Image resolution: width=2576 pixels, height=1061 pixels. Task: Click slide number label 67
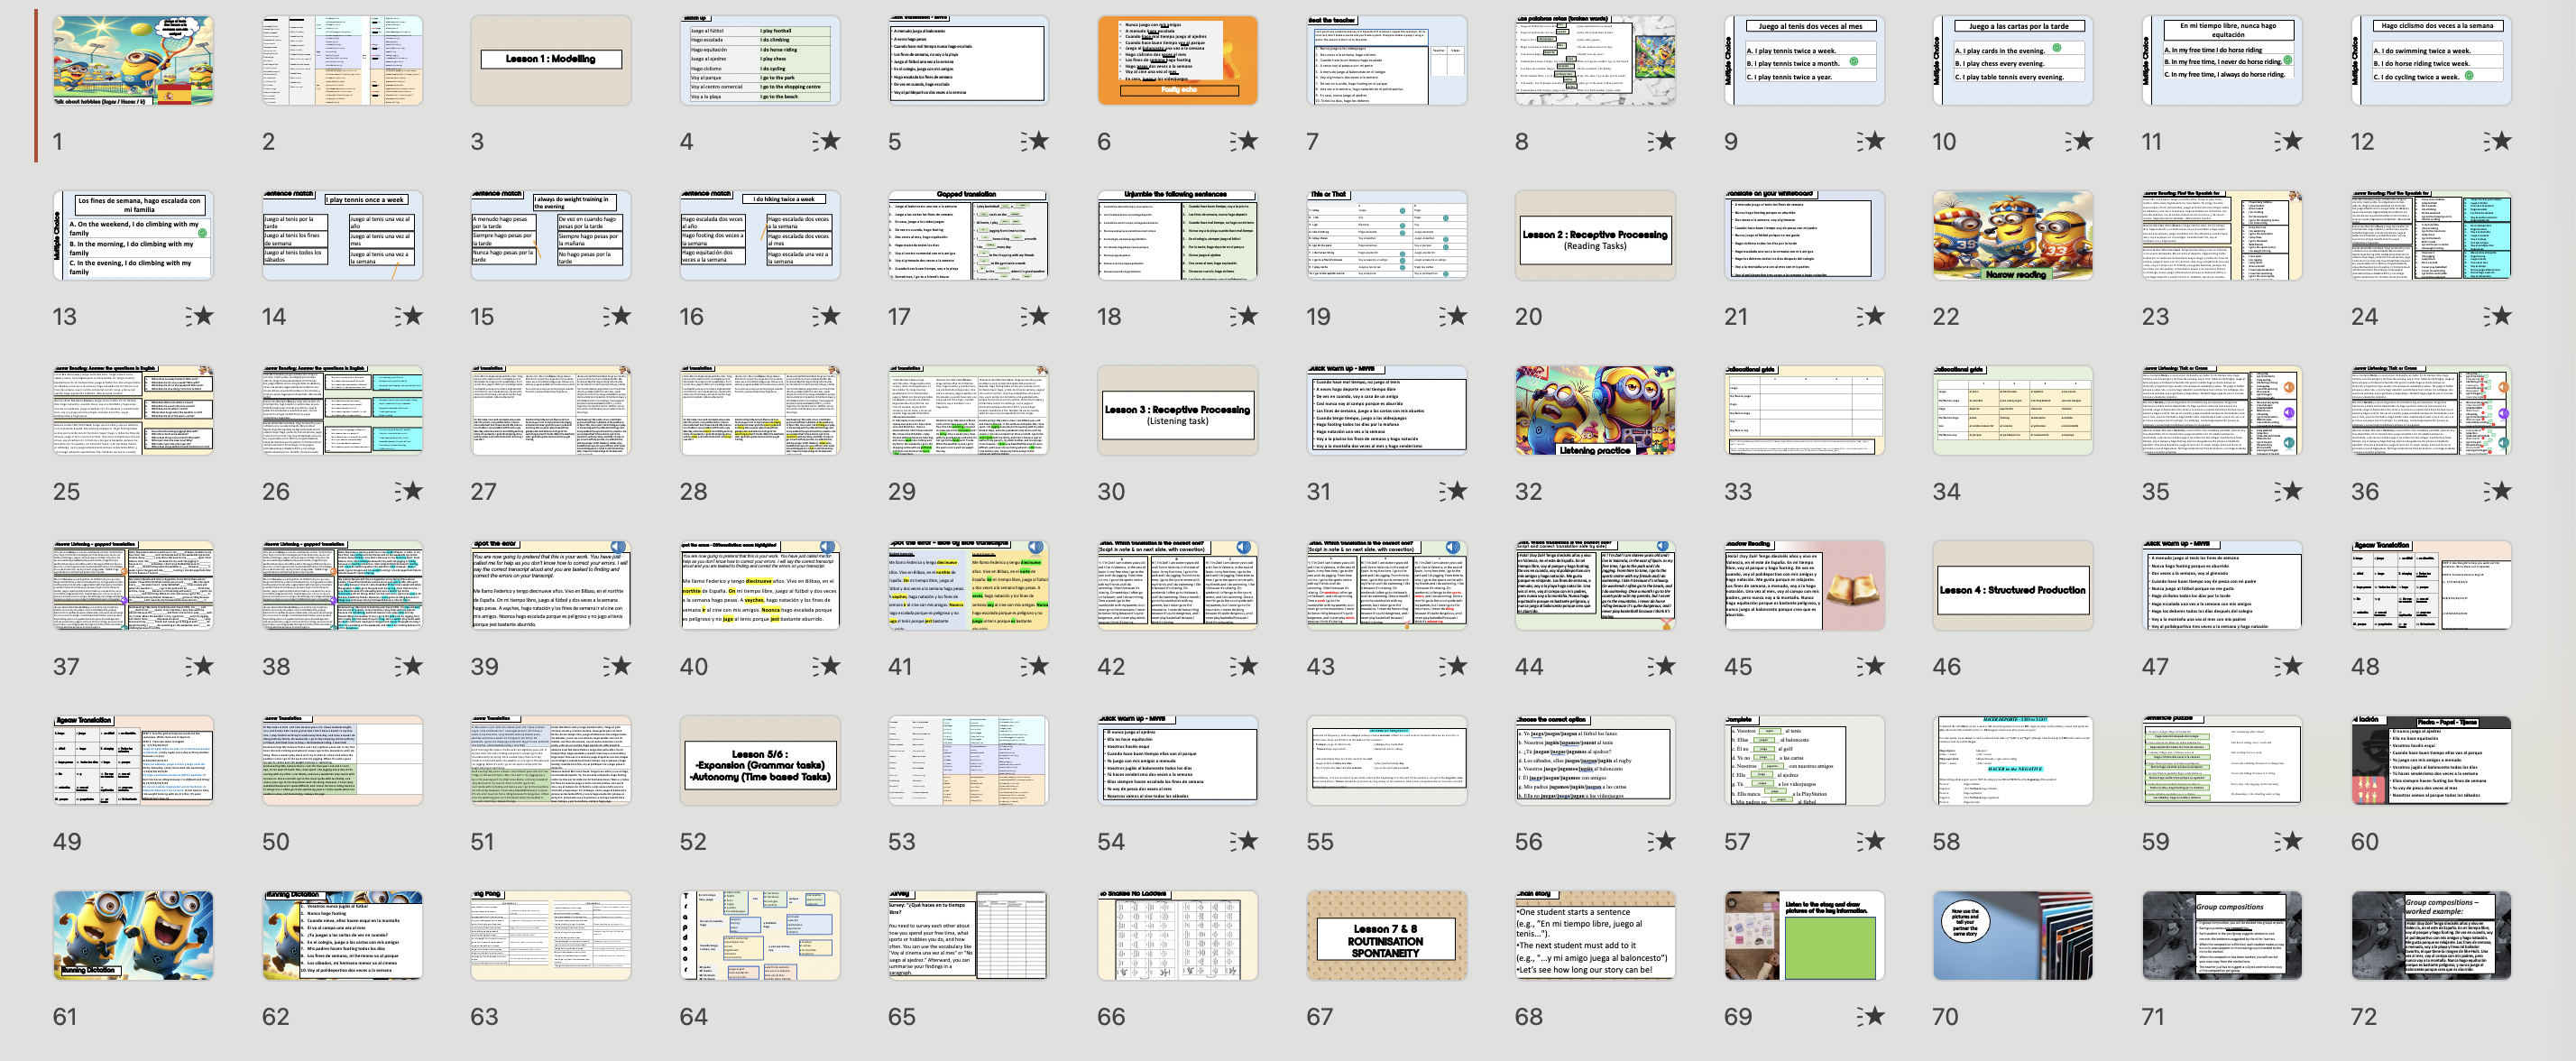click(1320, 1016)
